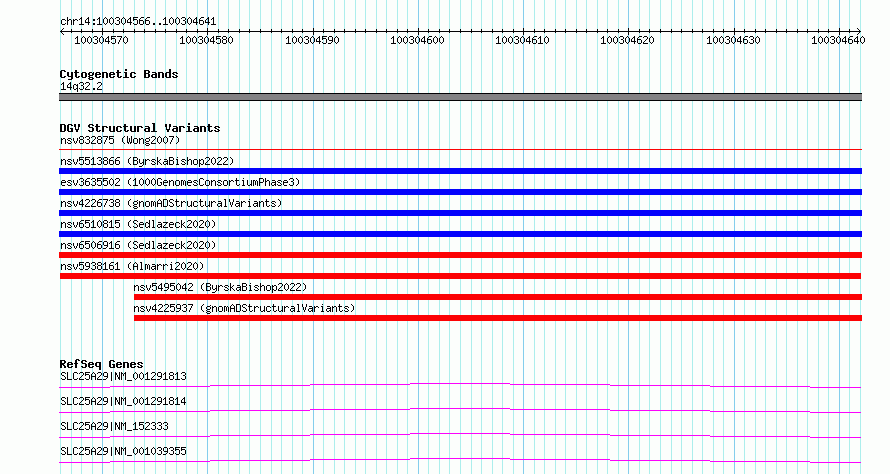This screenshot has height=474, width=890.
Task: Select transcript SLC25A29|NM_152333 label
Action: [114, 426]
